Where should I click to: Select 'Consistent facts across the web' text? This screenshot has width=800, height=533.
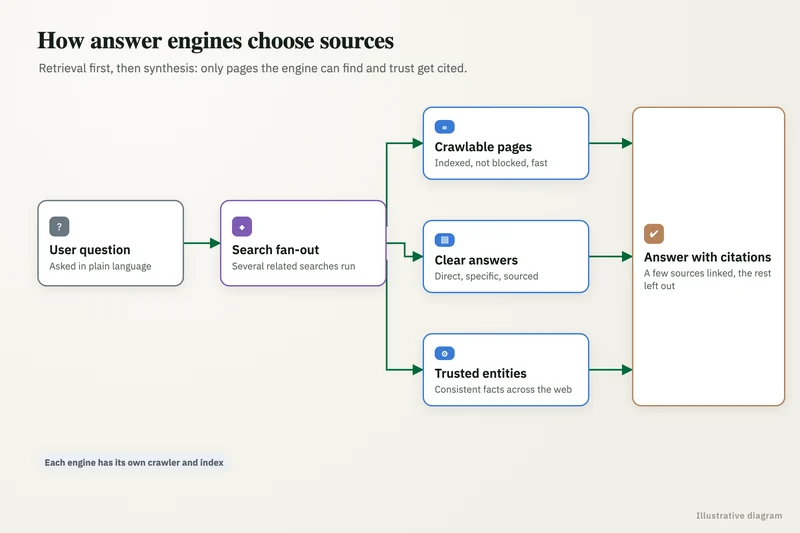503,389
